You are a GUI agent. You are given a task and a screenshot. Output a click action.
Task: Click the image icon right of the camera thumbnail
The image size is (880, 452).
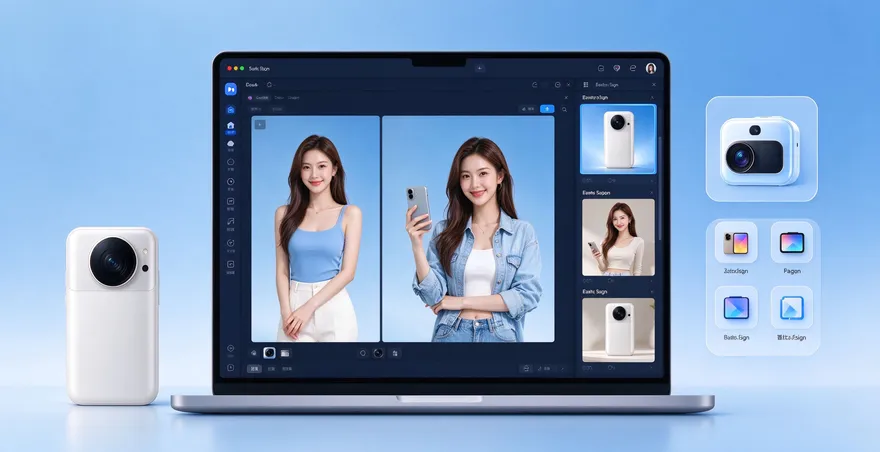(286, 353)
